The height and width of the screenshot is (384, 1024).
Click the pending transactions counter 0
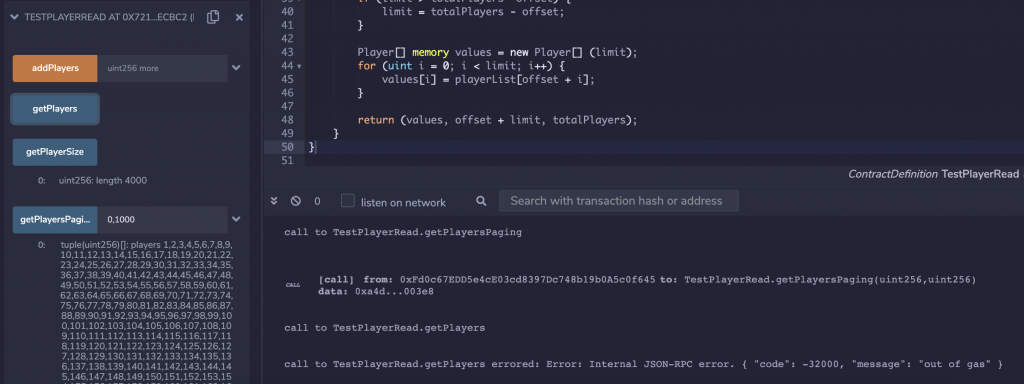coord(317,202)
